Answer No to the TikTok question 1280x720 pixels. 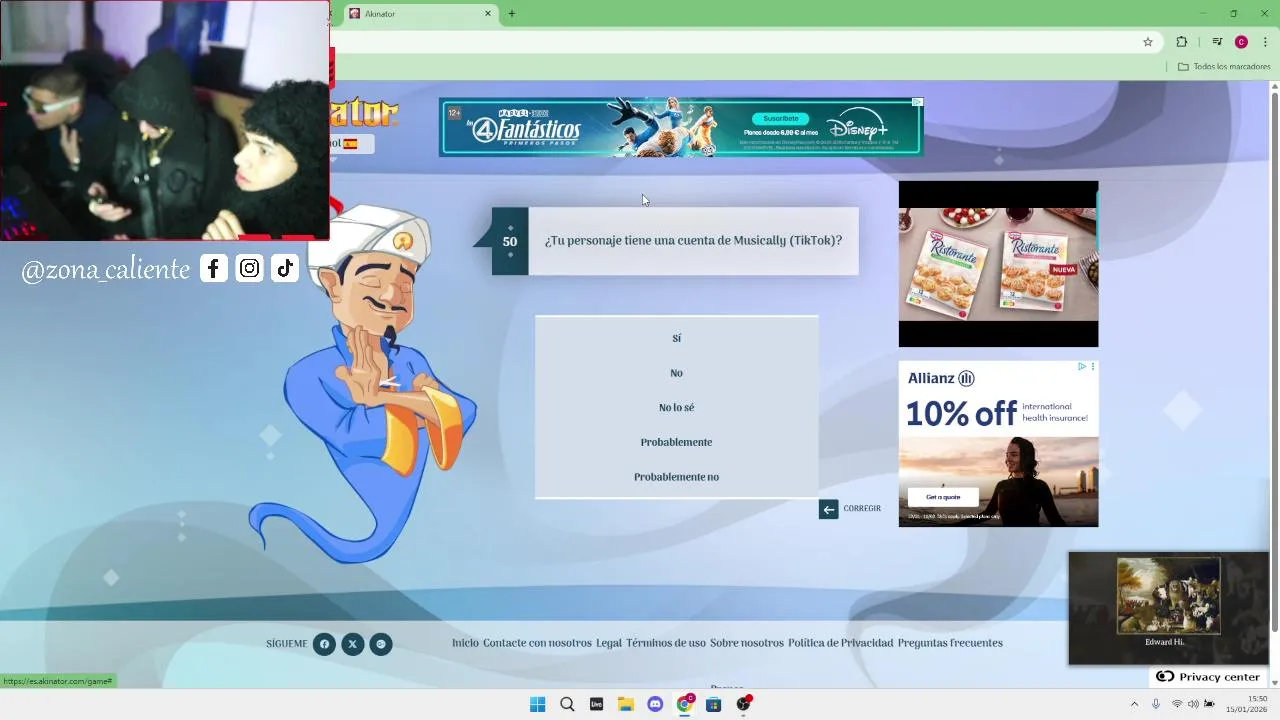(x=676, y=373)
